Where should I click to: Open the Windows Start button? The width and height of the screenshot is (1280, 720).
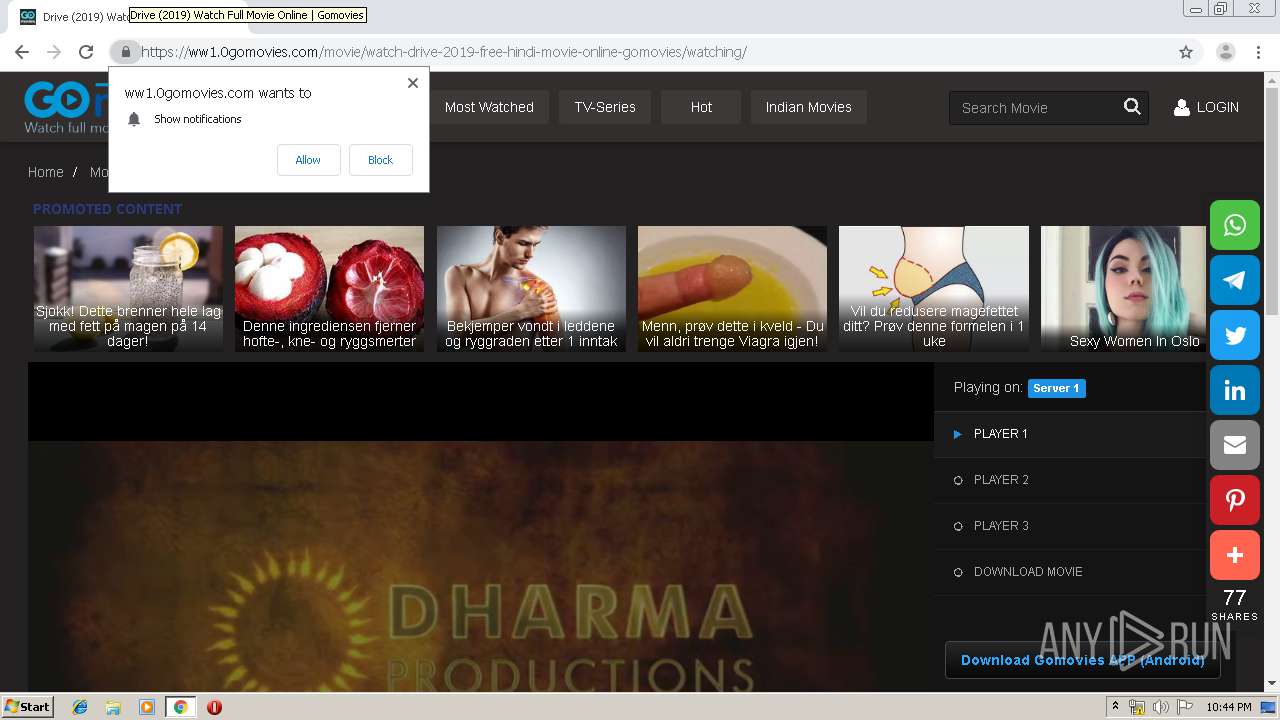[x=28, y=707]
